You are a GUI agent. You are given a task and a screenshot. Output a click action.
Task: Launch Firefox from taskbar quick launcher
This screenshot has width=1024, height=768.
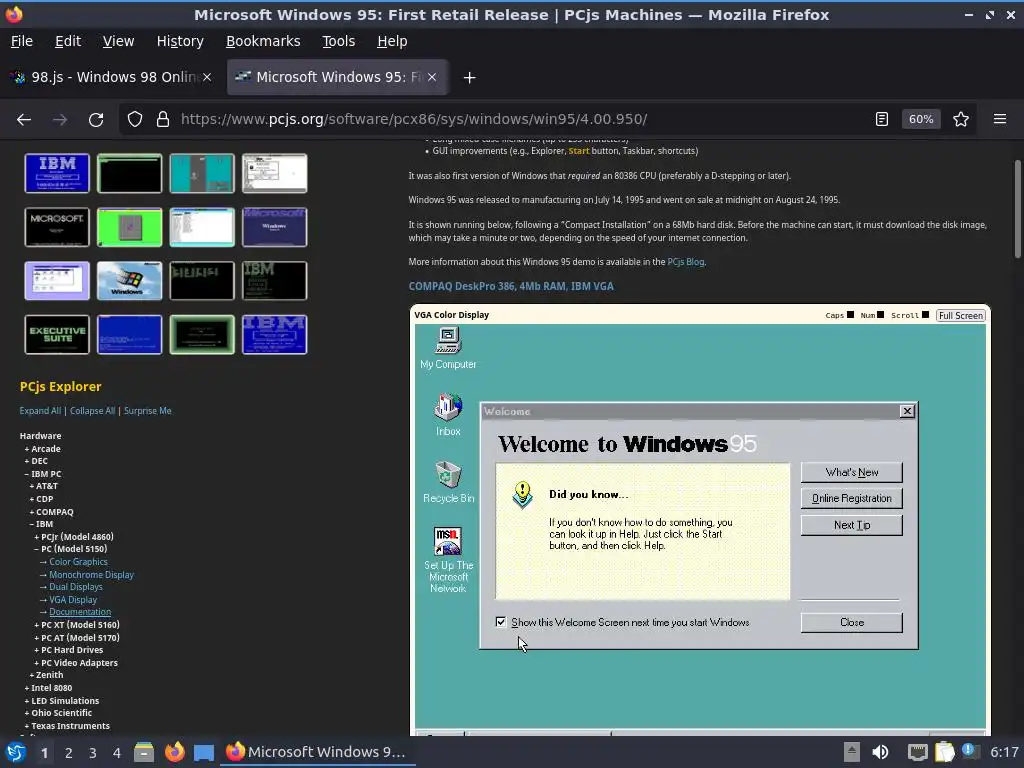click(174, 752)
